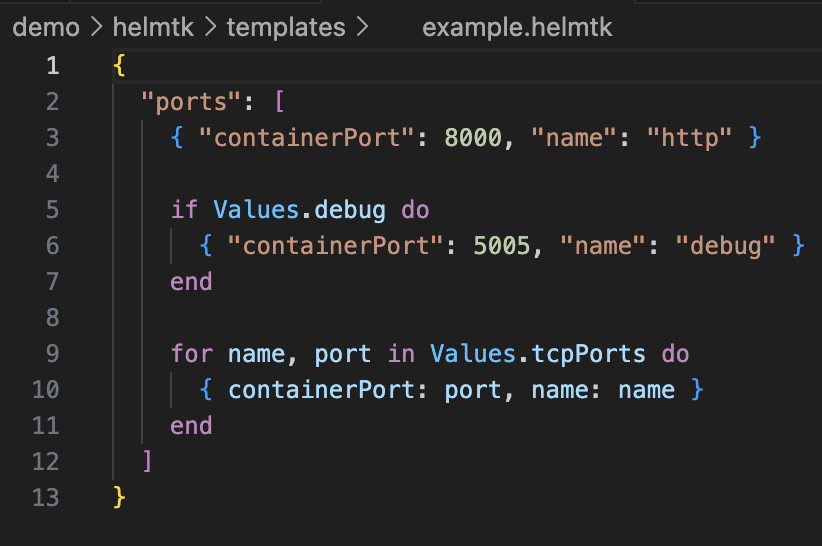
Task: Click the chevron after helmtk breadcrumb
Action: [211, 28]
